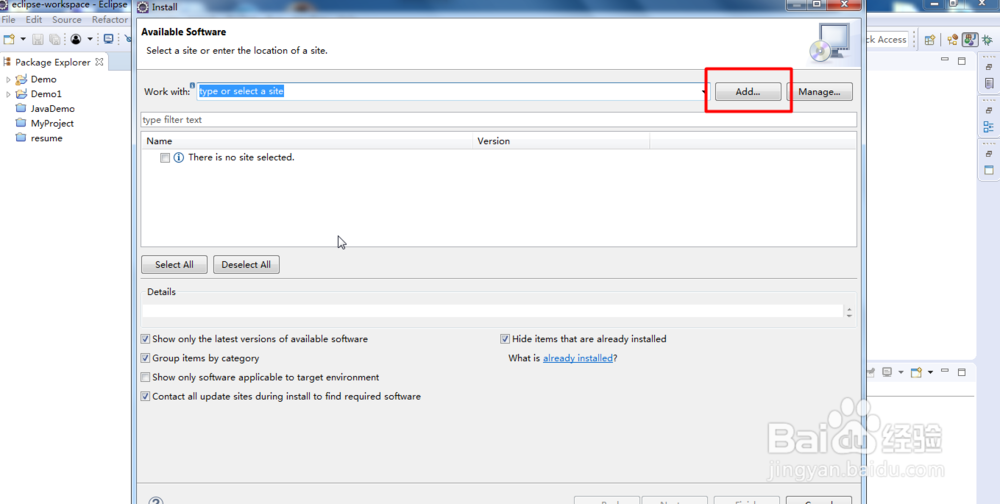Toggle Hide items that are already installed
The height and width of the screenshot is (504, 1000).
[505, 339]
